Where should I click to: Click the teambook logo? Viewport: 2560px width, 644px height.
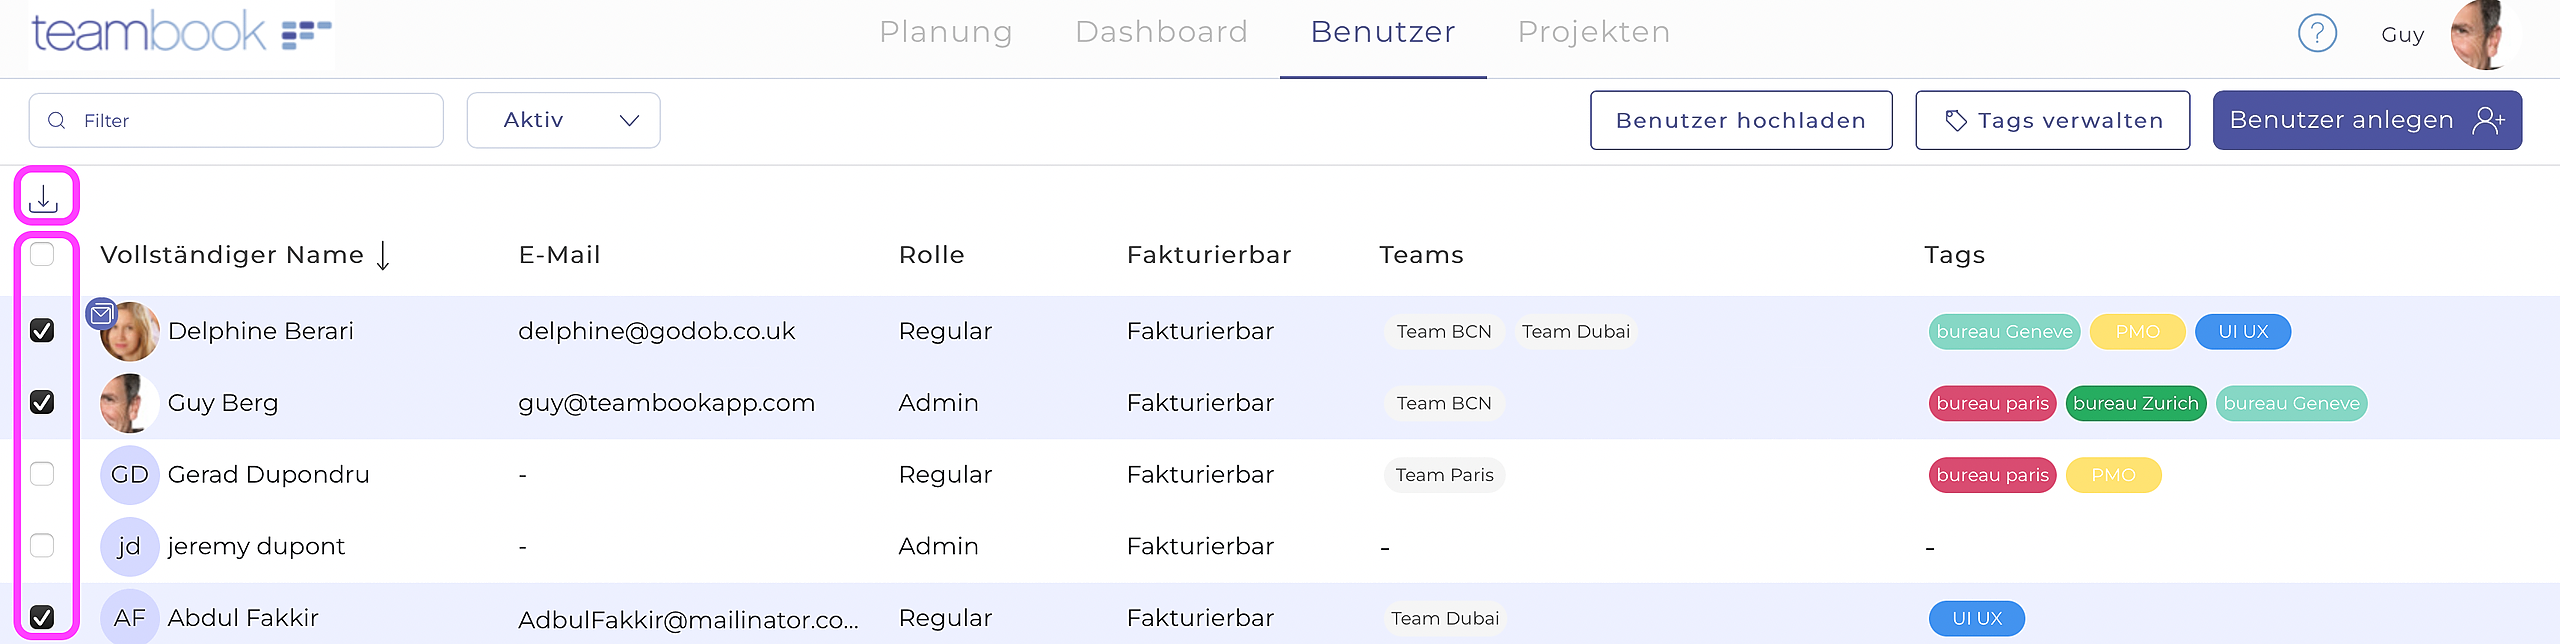180,34
